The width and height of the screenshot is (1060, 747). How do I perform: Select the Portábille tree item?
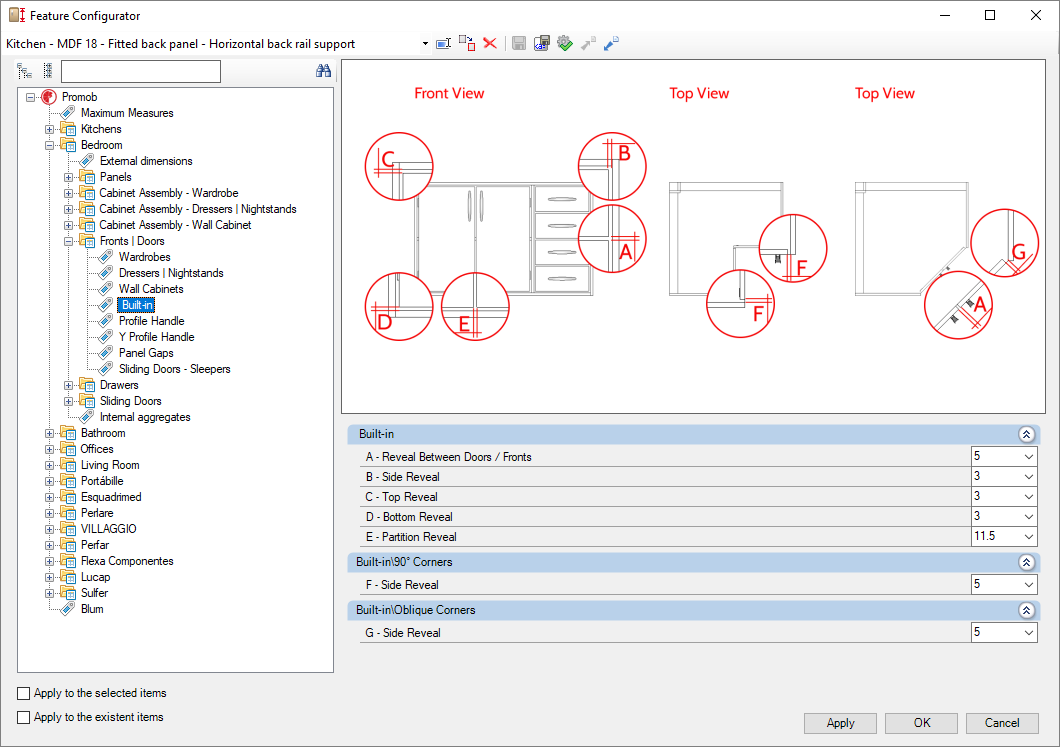pos(102,481)
